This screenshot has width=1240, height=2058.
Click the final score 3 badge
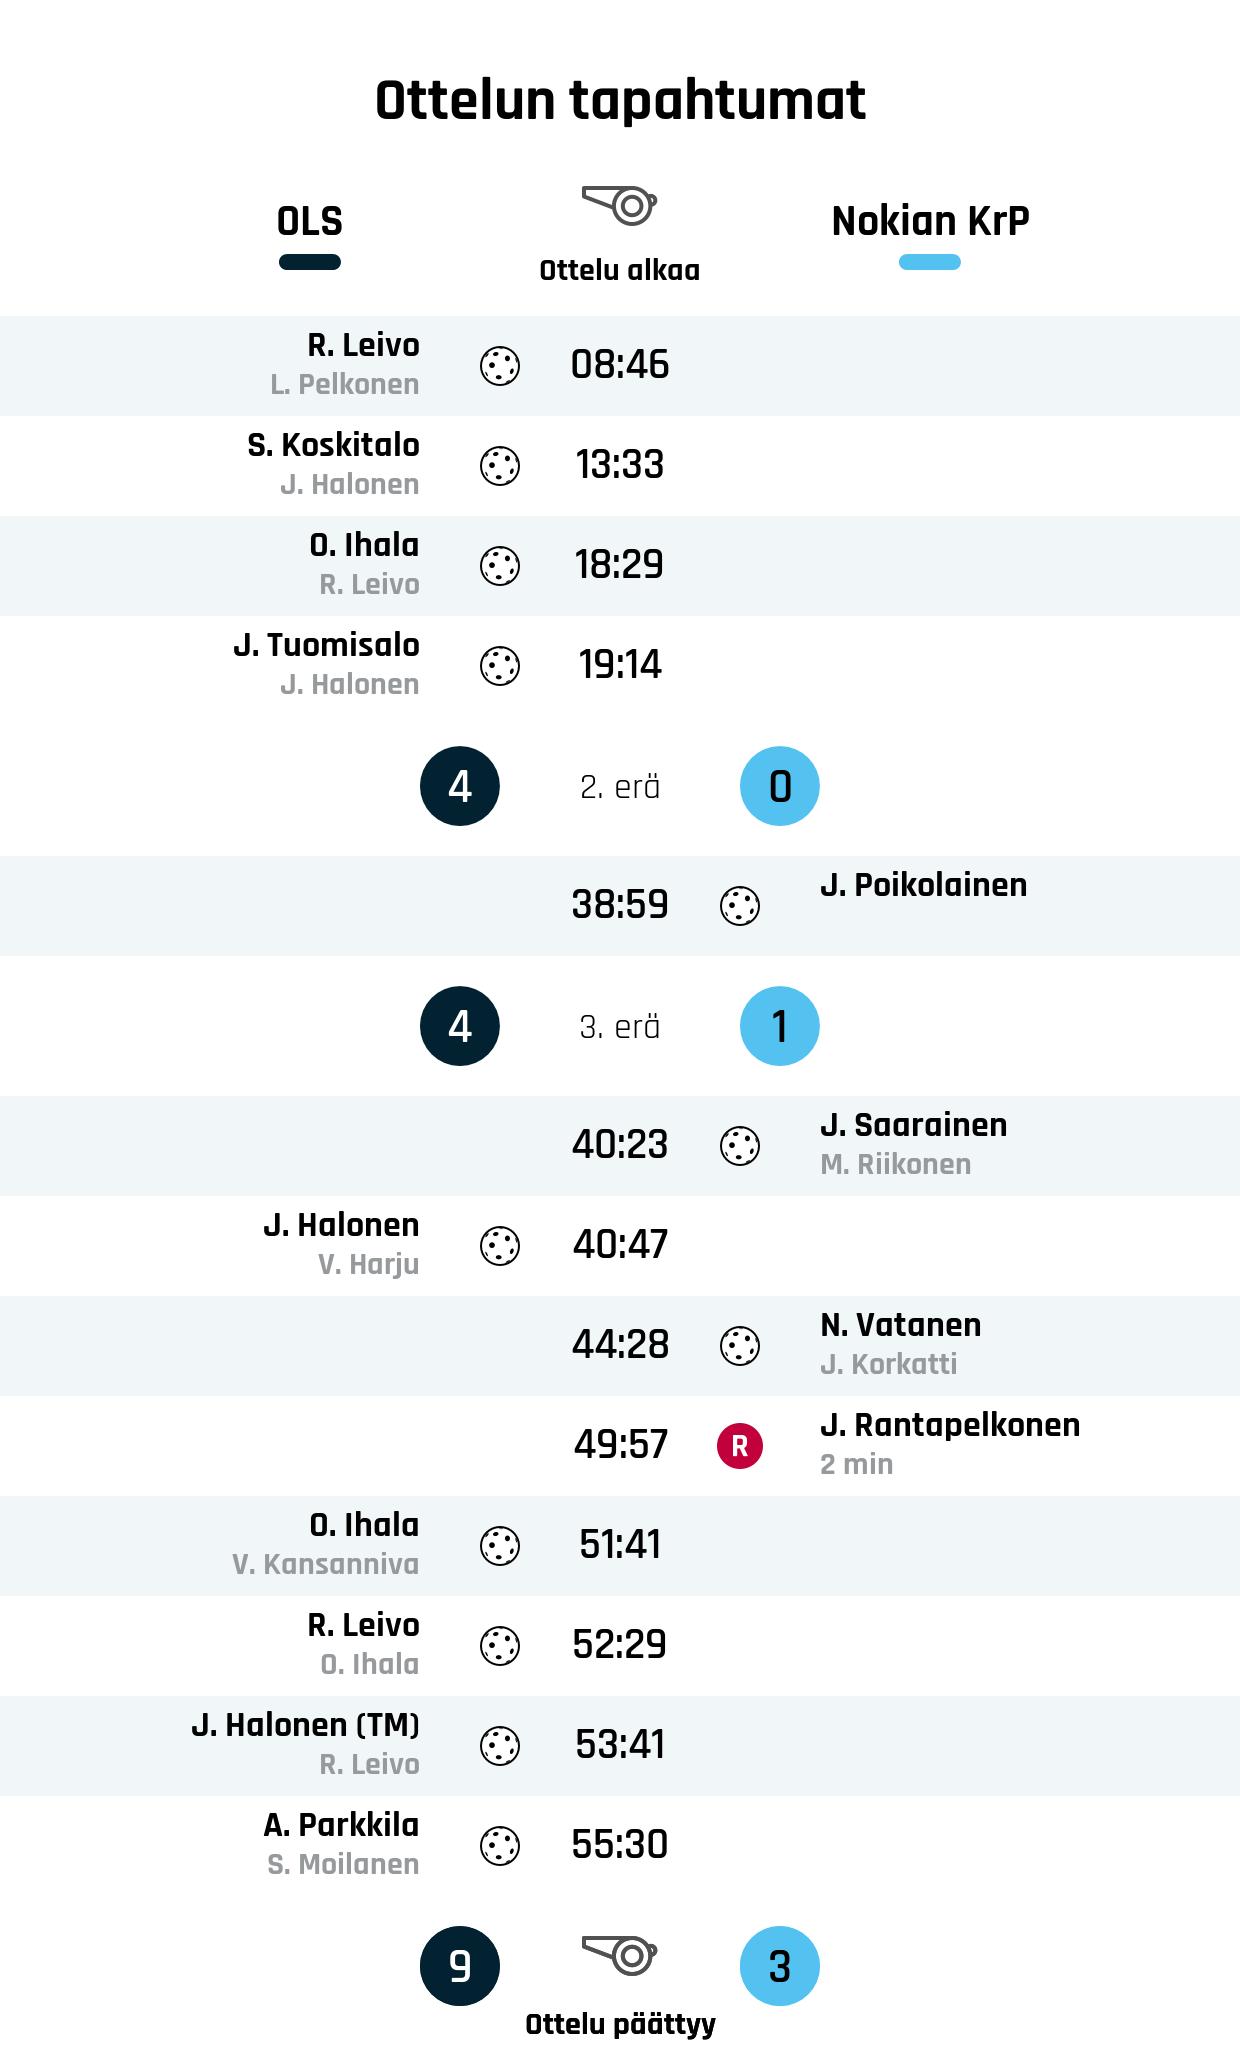[780, 1966]
